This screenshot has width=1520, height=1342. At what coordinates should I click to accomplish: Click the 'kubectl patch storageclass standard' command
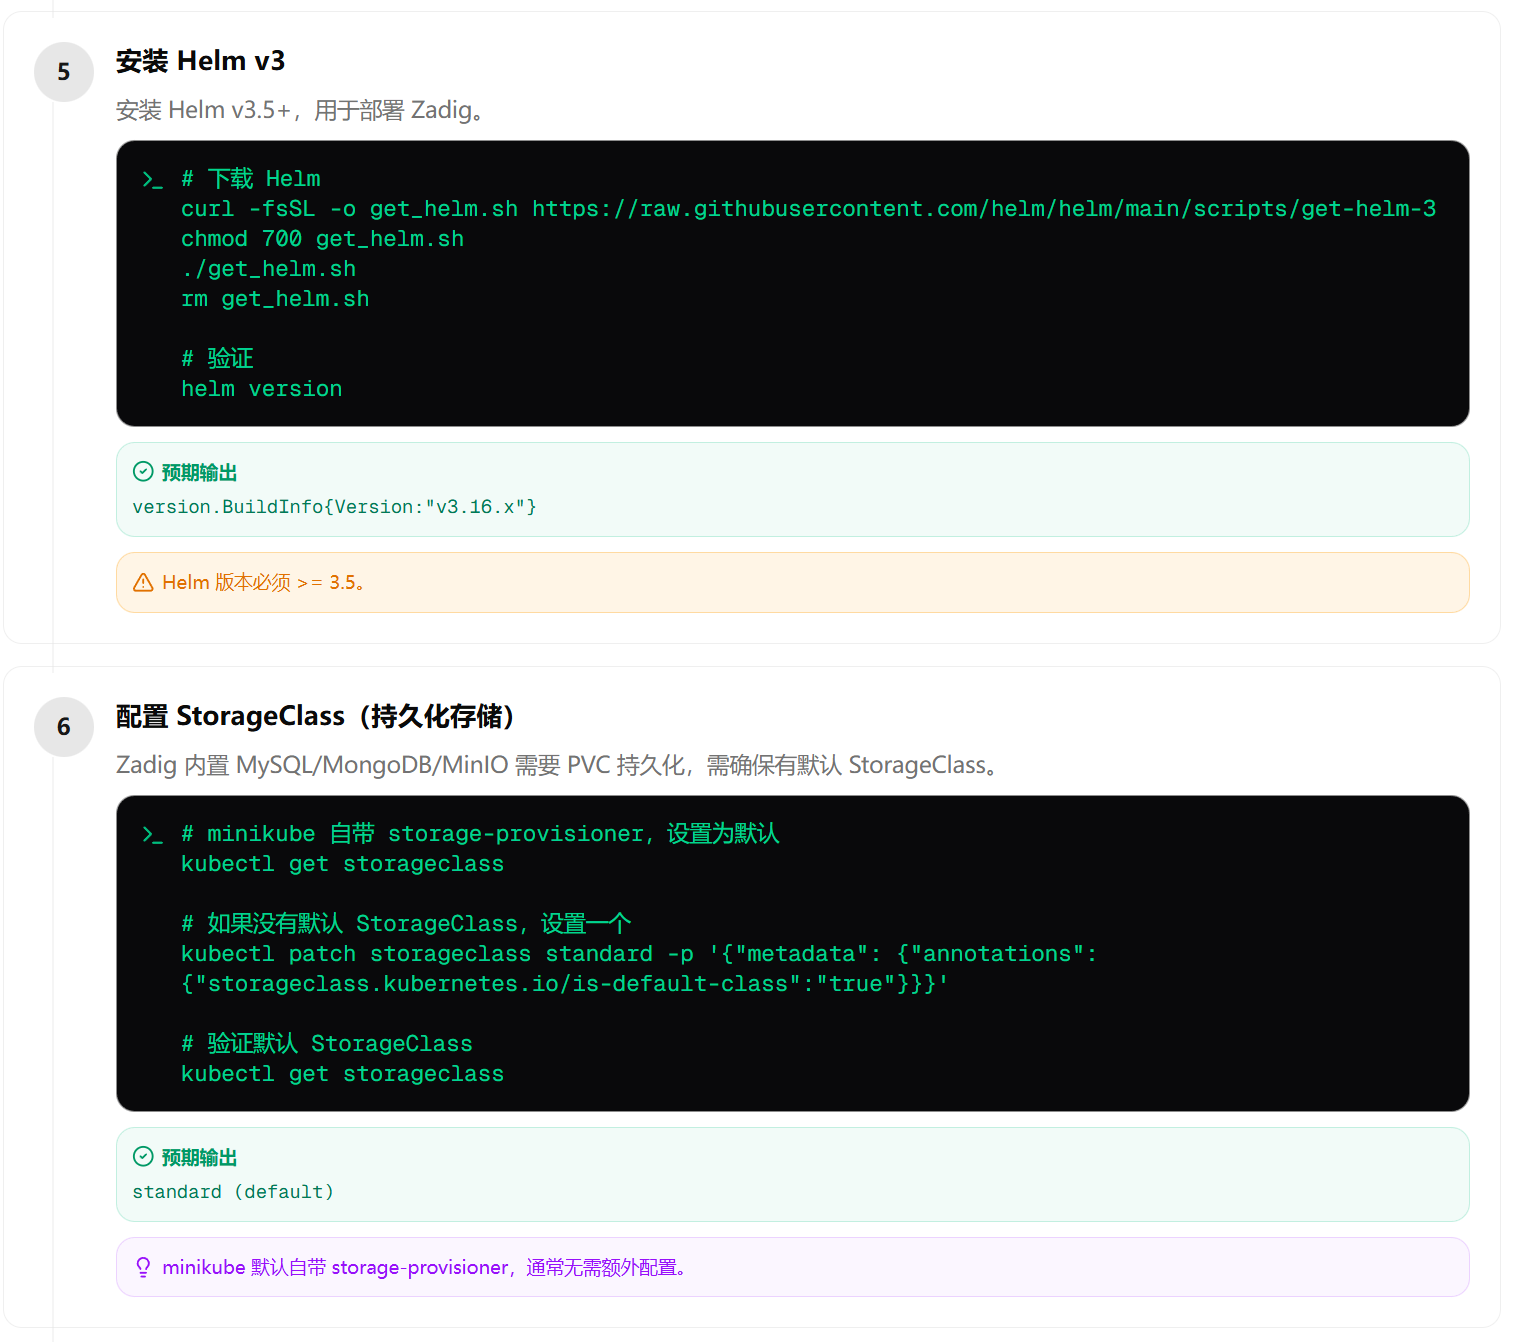point(639,954)
